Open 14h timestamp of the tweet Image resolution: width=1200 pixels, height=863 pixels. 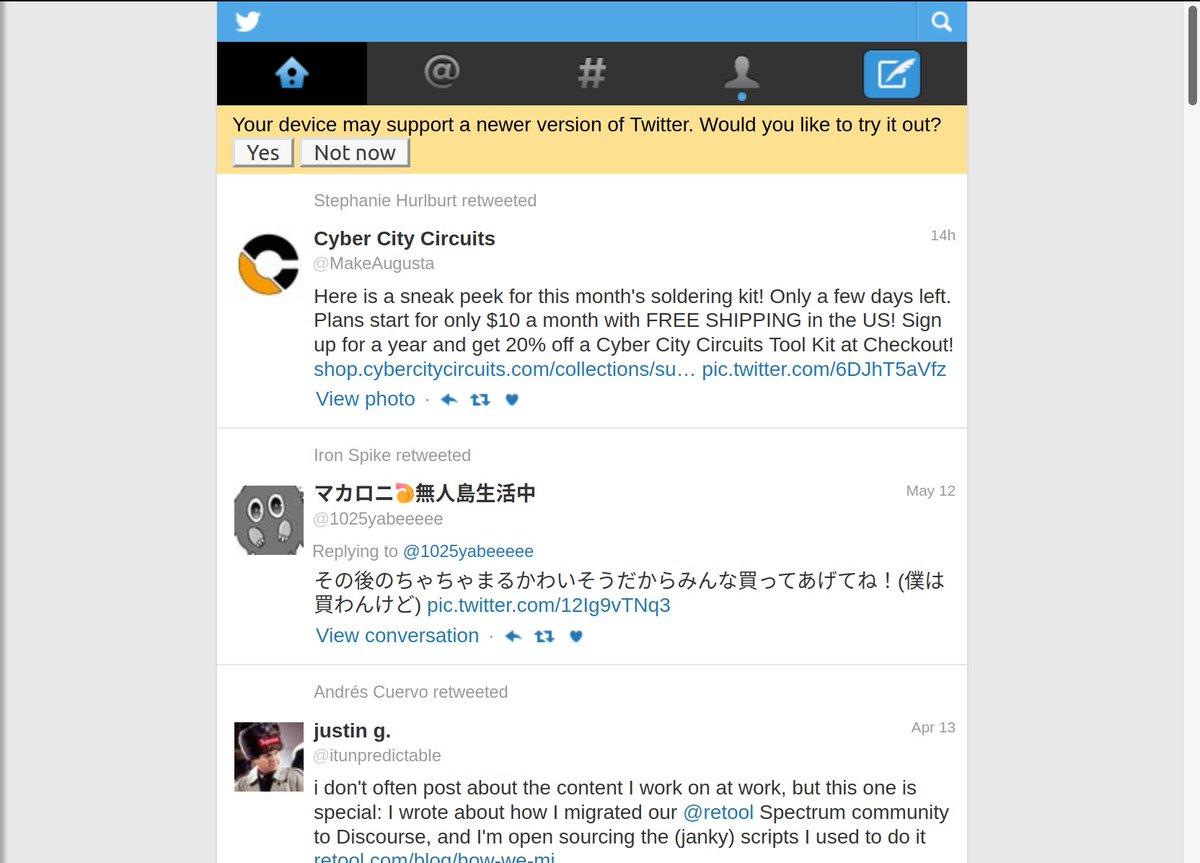tap(943, 235)
